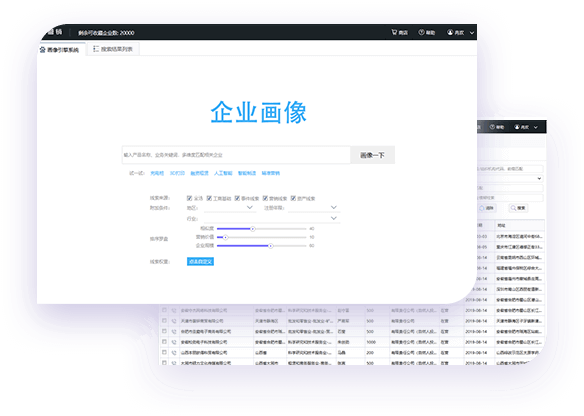The width and height of the screenshot is (584, 416).
Task: Open the 商店 shopping cart icon
Action: click(394, 32)
